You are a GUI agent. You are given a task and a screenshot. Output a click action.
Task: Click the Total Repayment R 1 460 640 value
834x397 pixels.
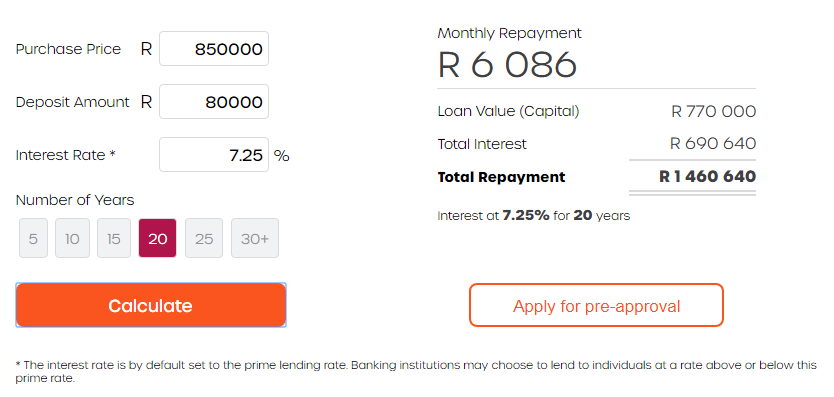707,177
